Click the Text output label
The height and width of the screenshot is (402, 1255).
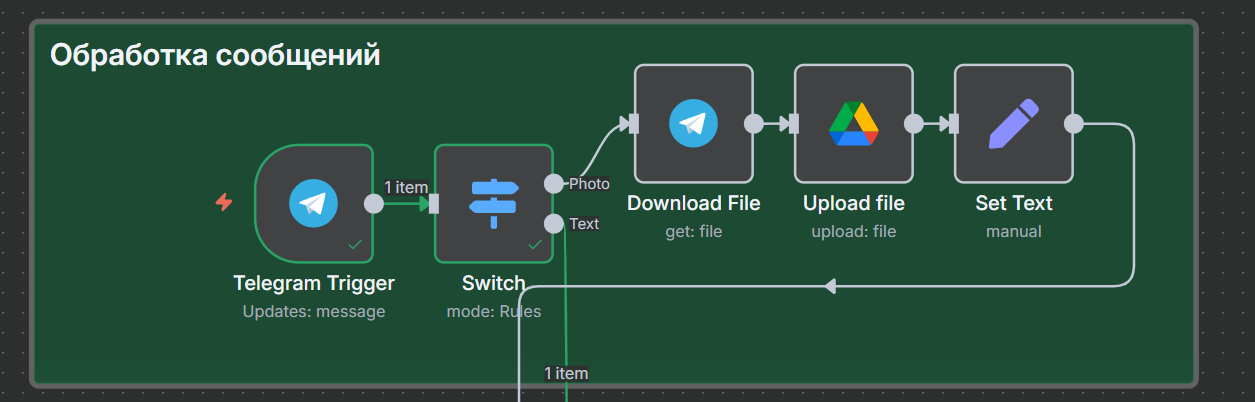click(584, 224)
